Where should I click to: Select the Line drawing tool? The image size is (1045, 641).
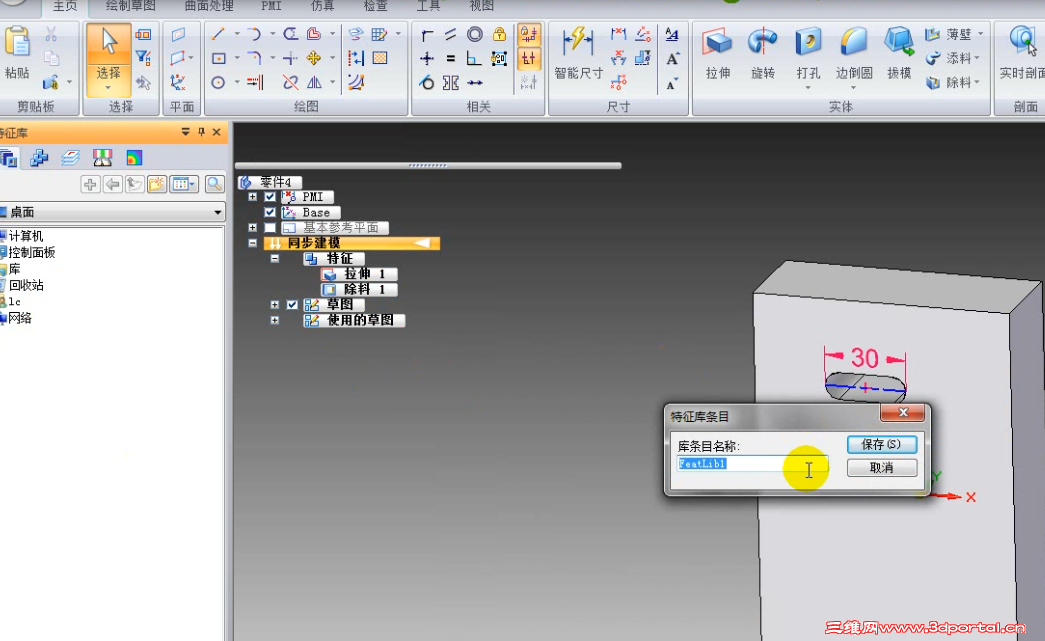[218, 34]
